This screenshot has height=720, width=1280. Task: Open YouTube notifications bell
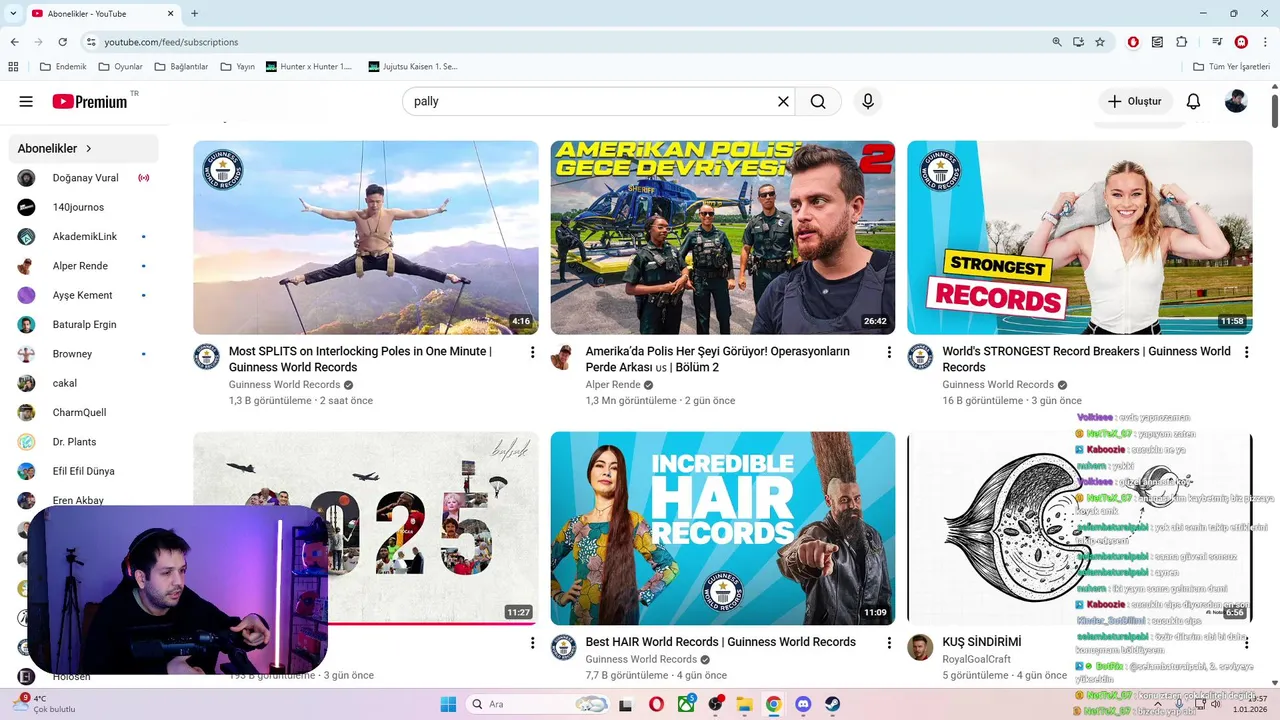1193,101
